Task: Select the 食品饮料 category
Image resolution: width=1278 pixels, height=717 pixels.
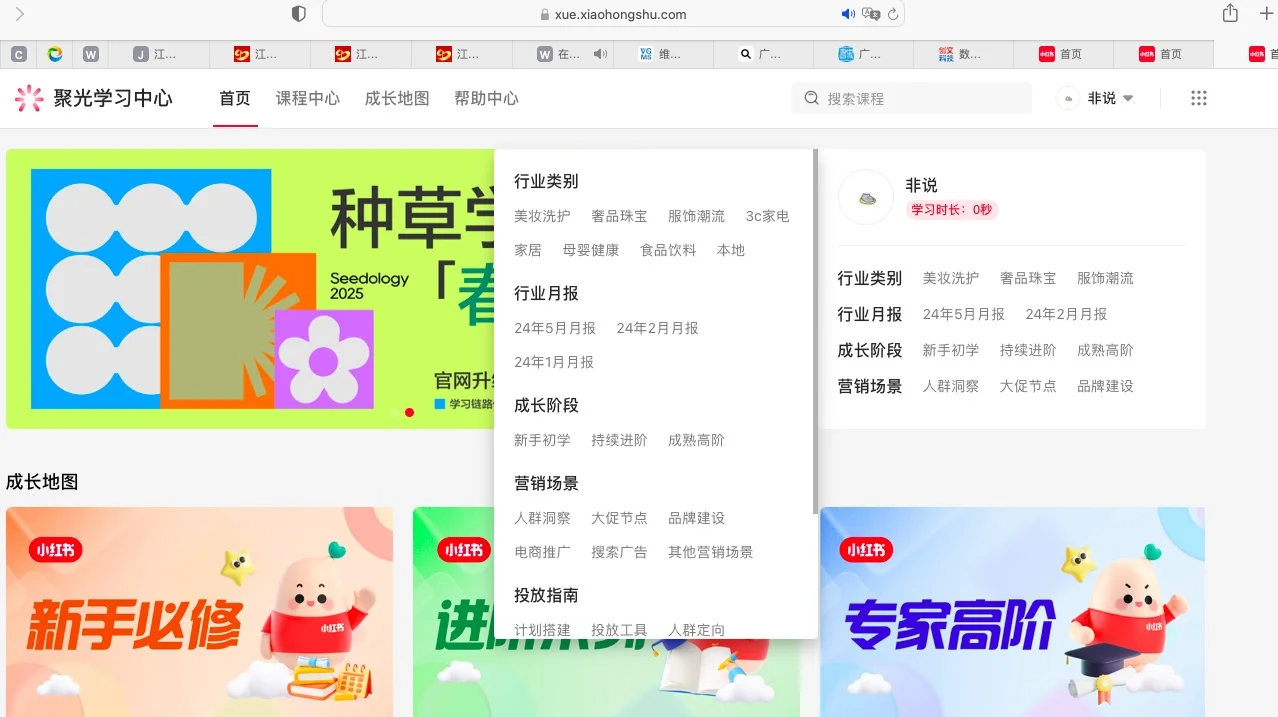Action: pos(668,250)
